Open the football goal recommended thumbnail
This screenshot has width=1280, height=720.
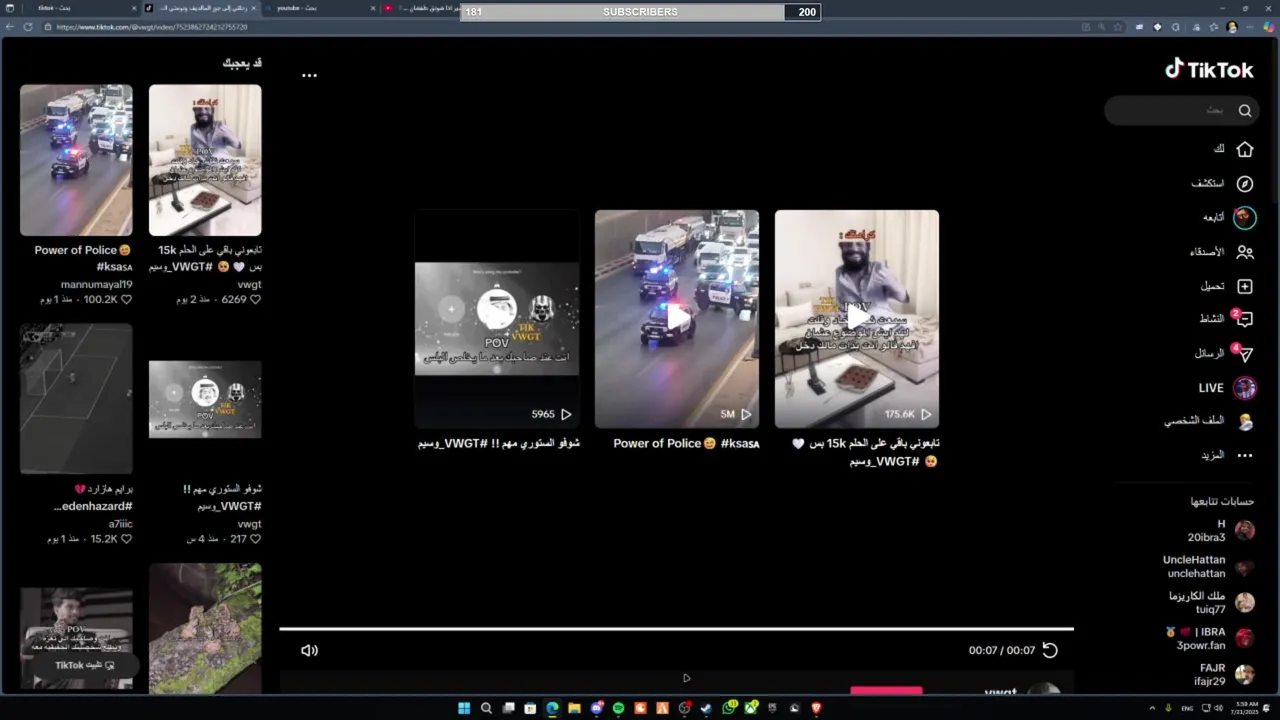(76, 399)
